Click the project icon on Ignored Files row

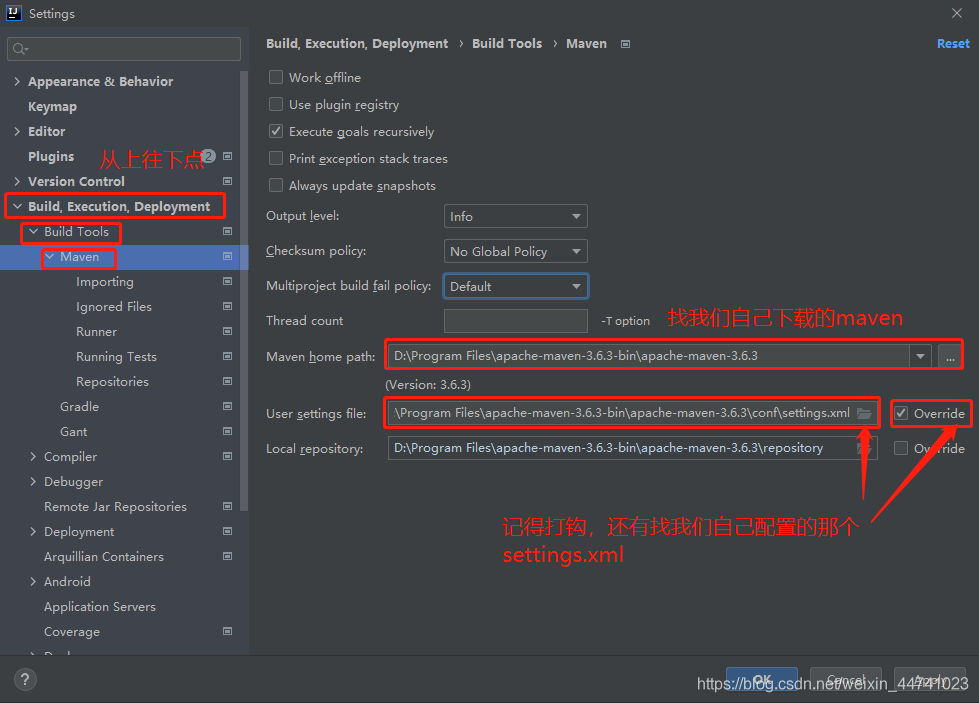click(227, 306)
